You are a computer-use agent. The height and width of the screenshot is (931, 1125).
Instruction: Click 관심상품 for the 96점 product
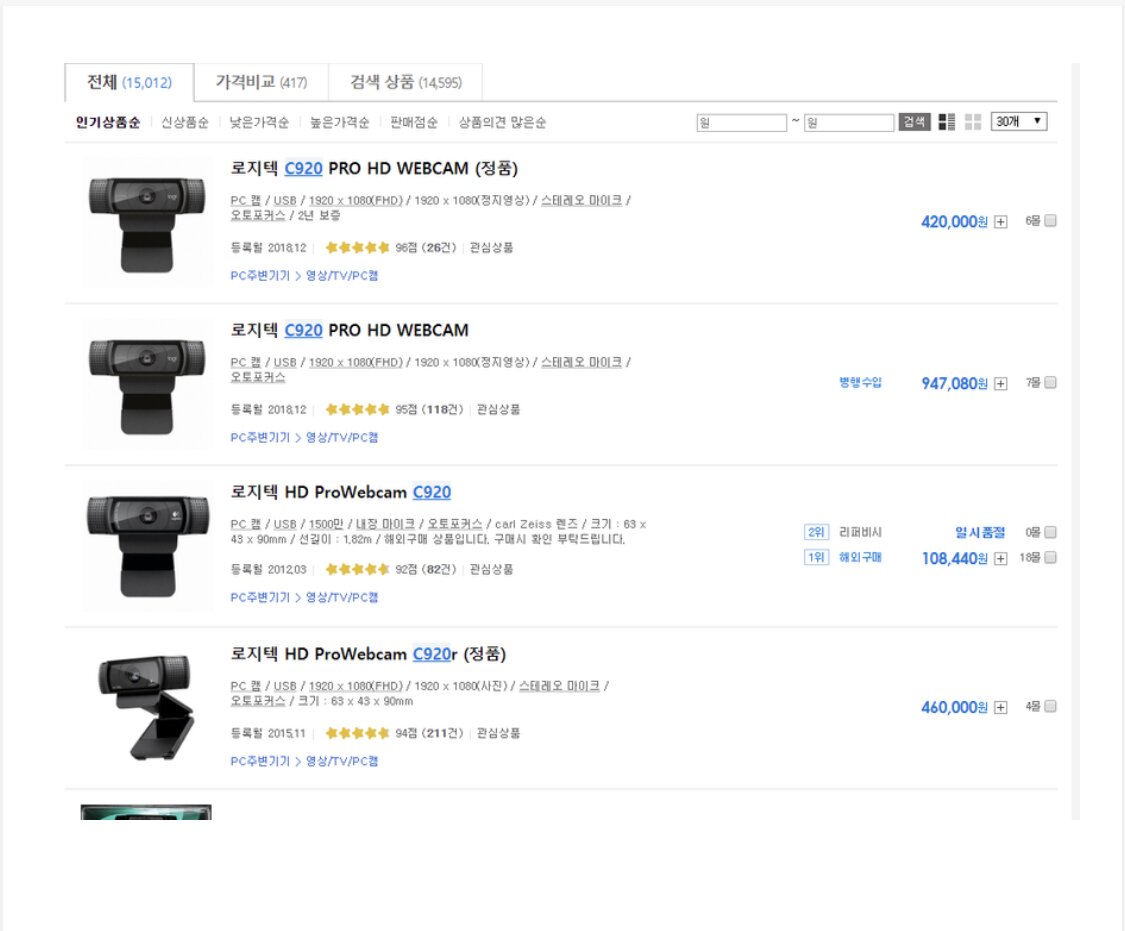tap(491, 248)
